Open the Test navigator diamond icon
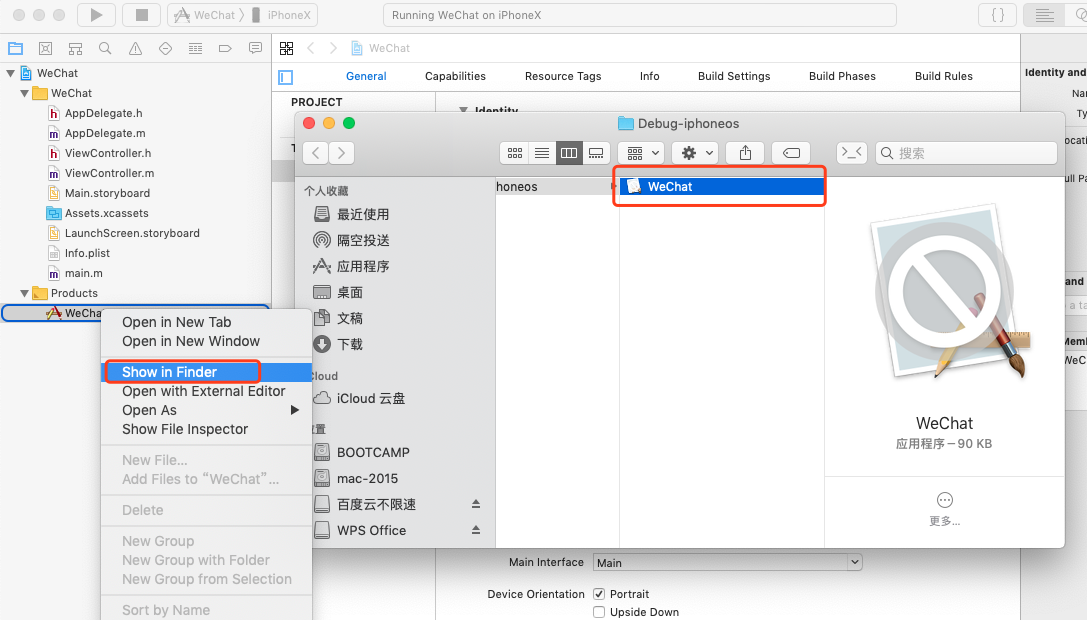The image size is (1087, 620). [165, 48]
